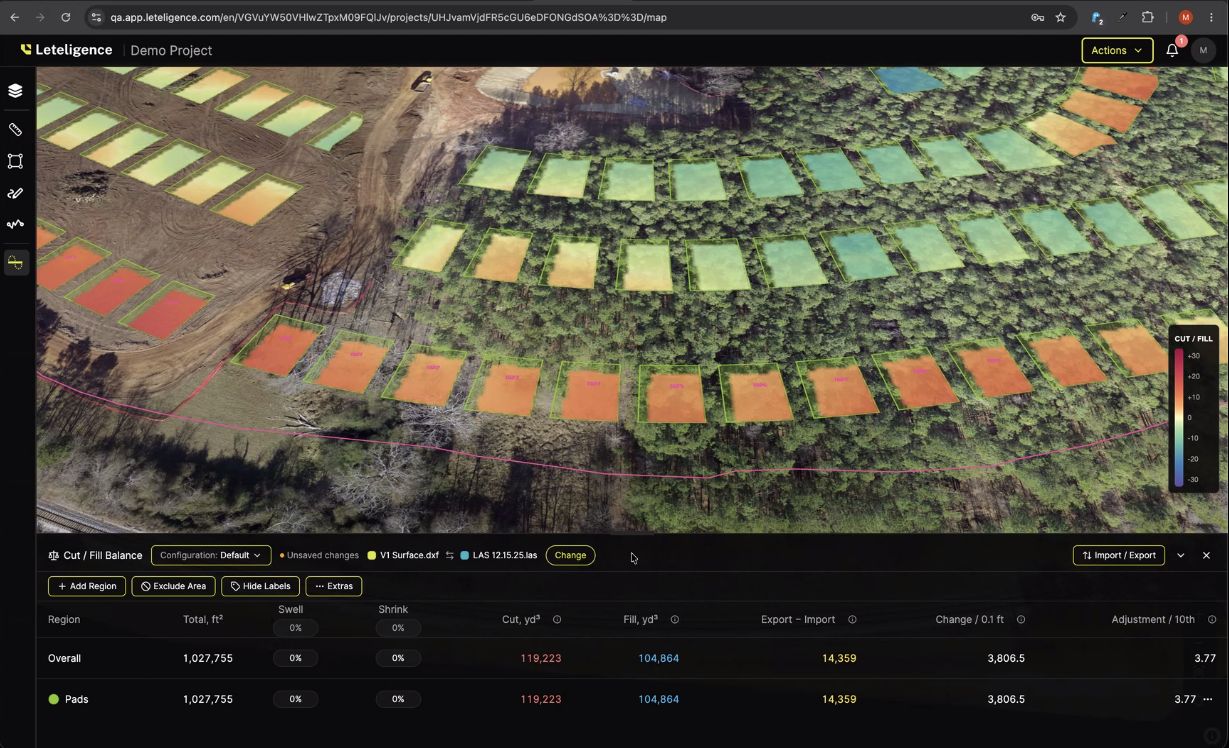Image resolution: width=1229 pixels, height=748 pixels.
Task: Open the Pads row more options menu
Action: click(1208, 699)
